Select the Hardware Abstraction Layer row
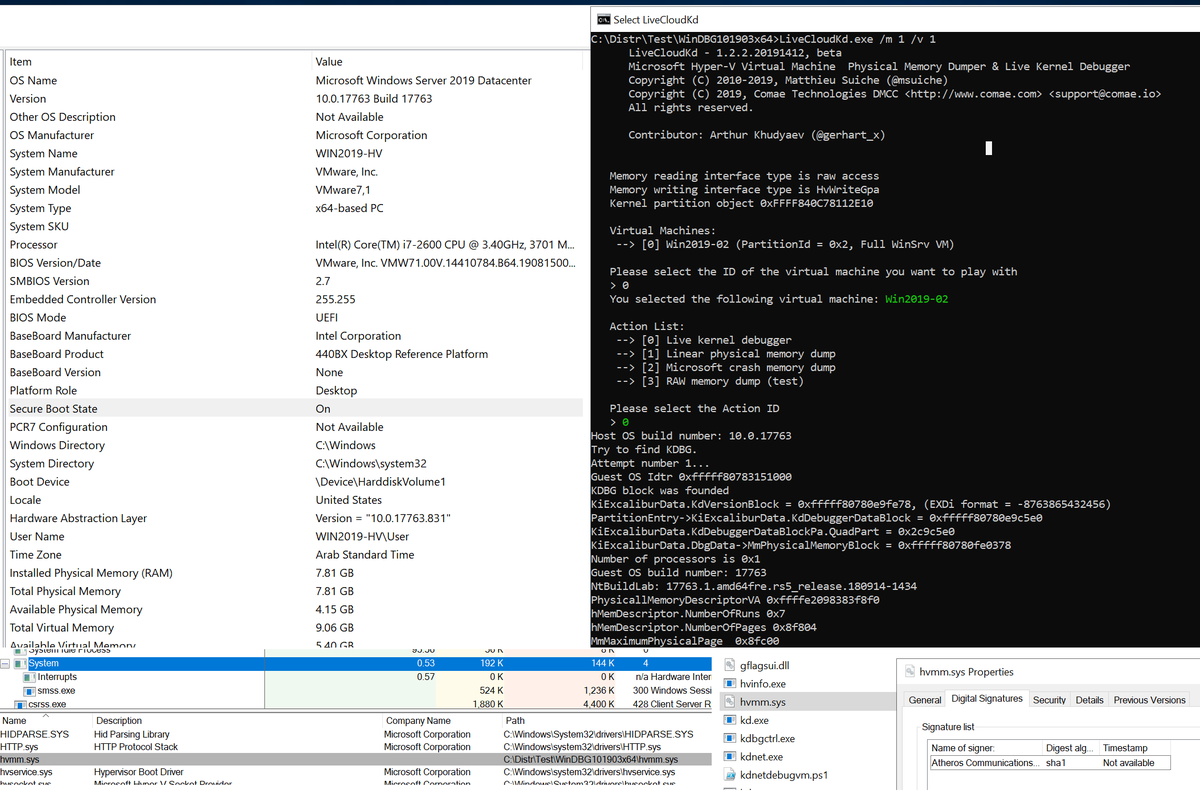1200x794 pixels. 294,518
